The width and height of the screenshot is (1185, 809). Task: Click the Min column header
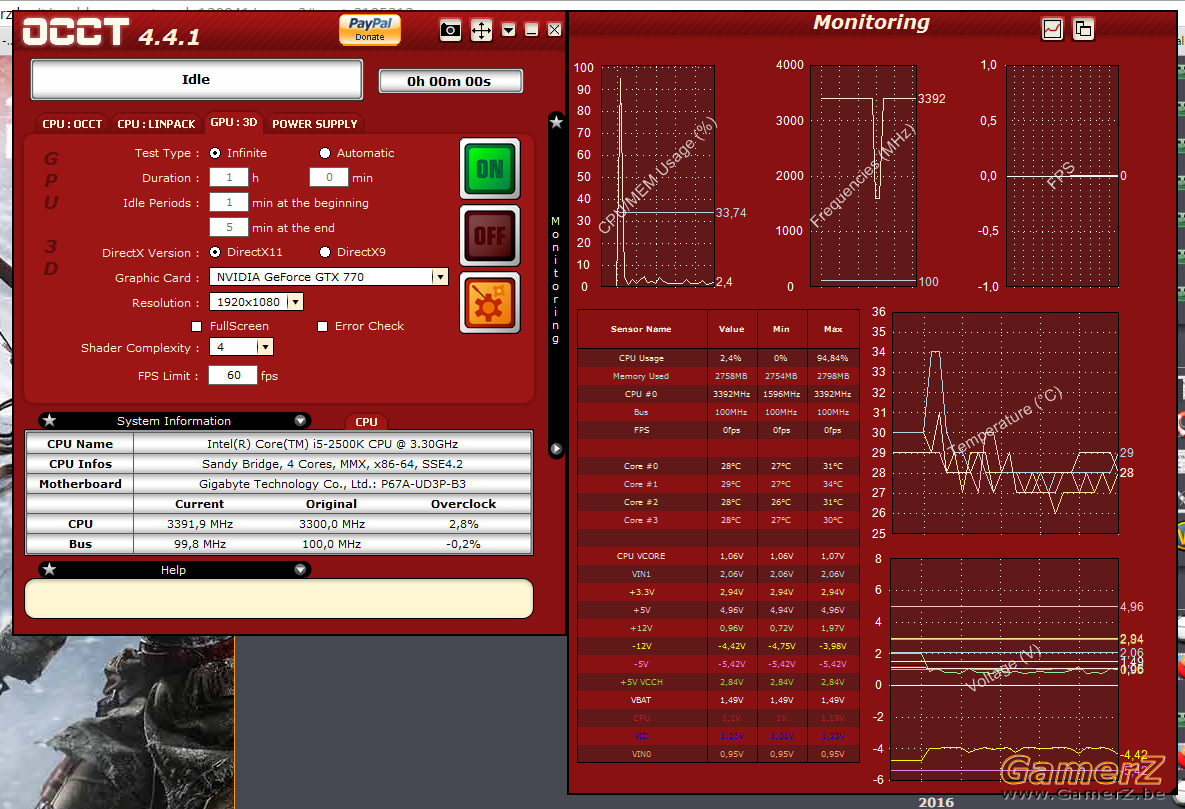point(781,330)
